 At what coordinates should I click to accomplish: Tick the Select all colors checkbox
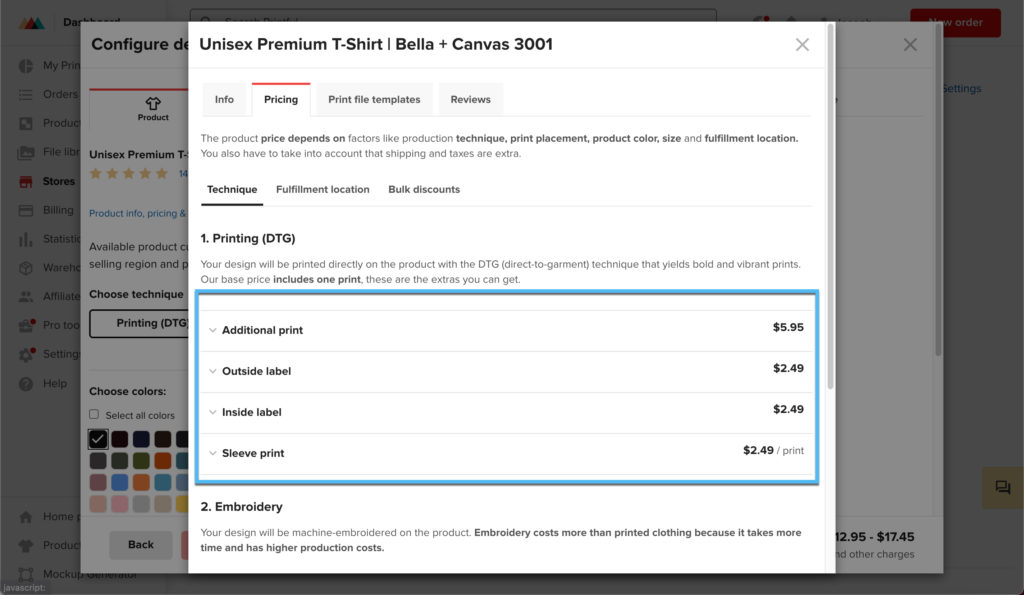point(94,414)
